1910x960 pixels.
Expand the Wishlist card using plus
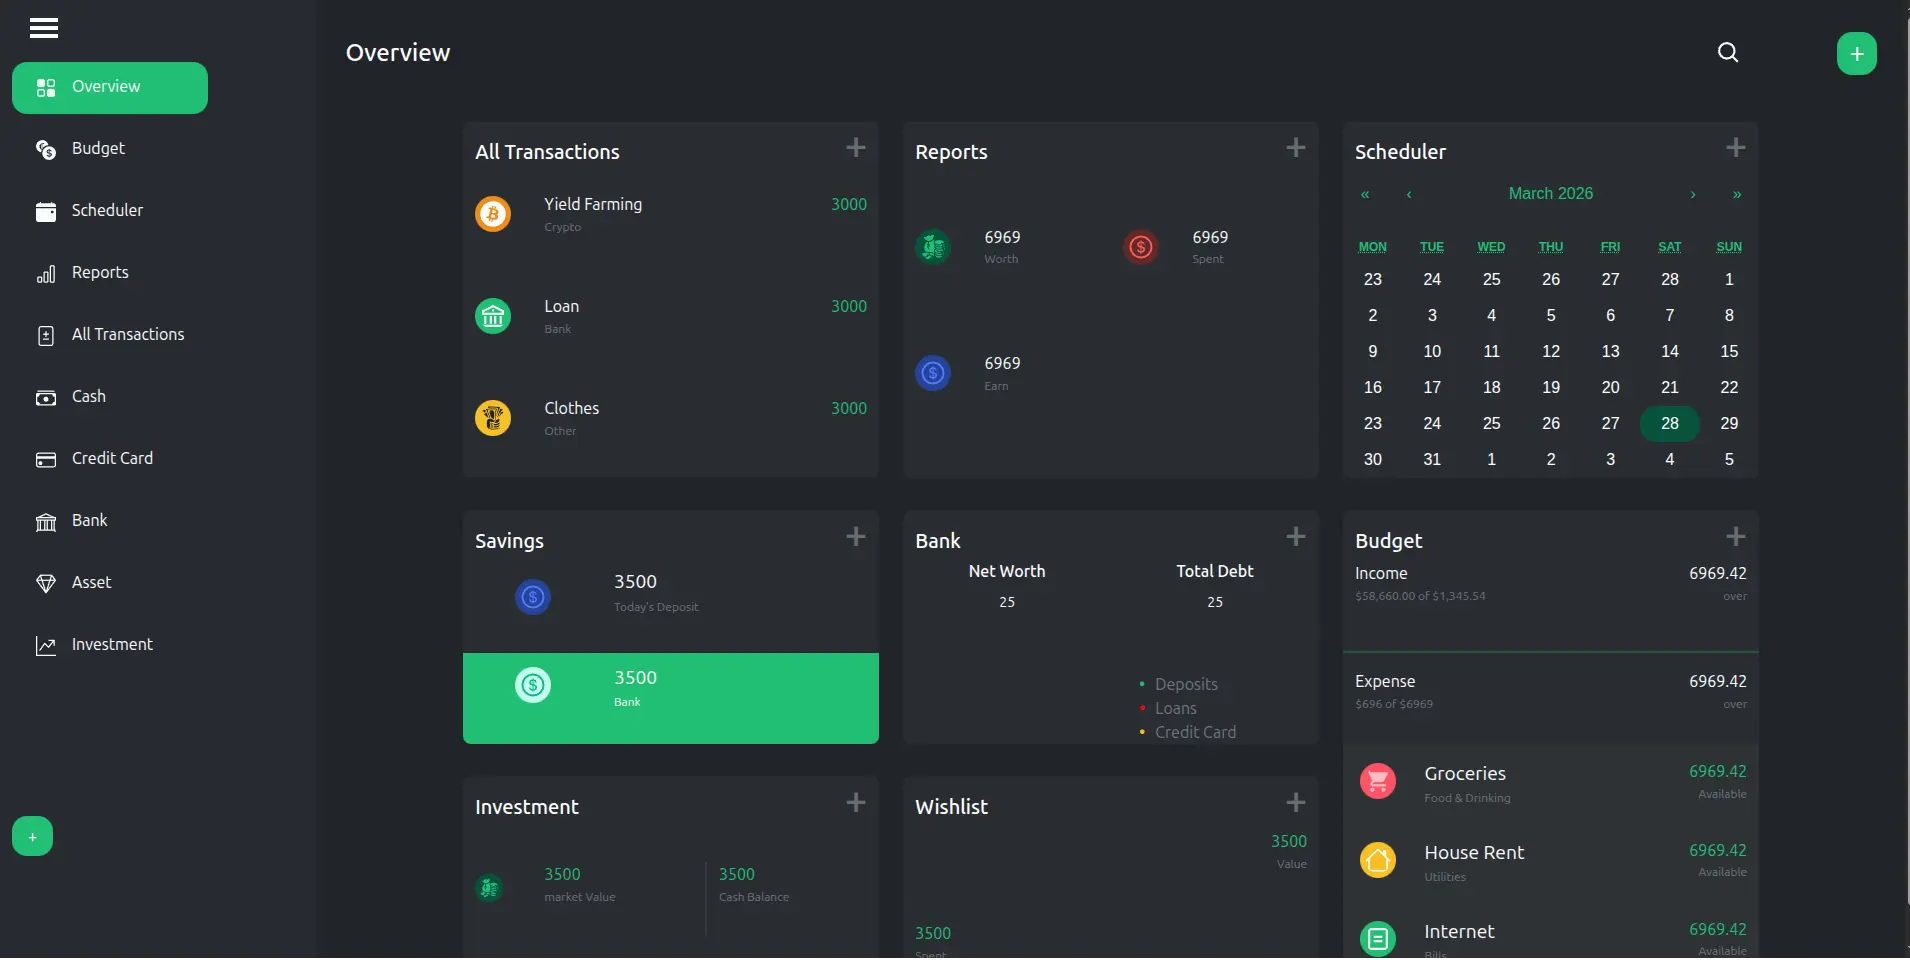point(1295,803)
